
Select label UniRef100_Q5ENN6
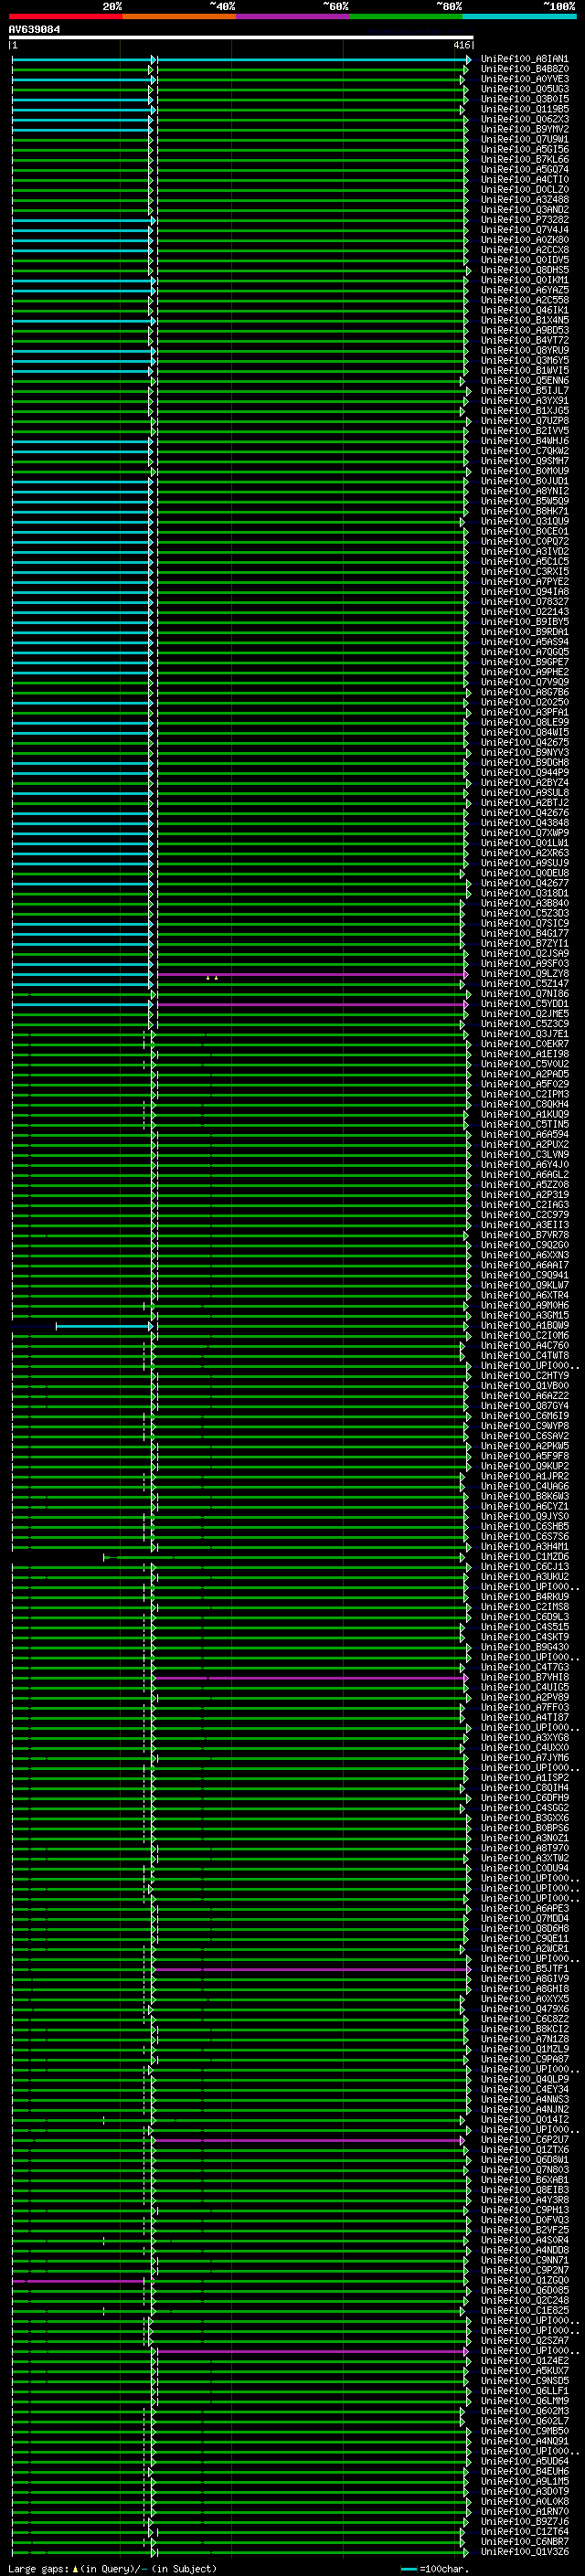click(524, 381)
